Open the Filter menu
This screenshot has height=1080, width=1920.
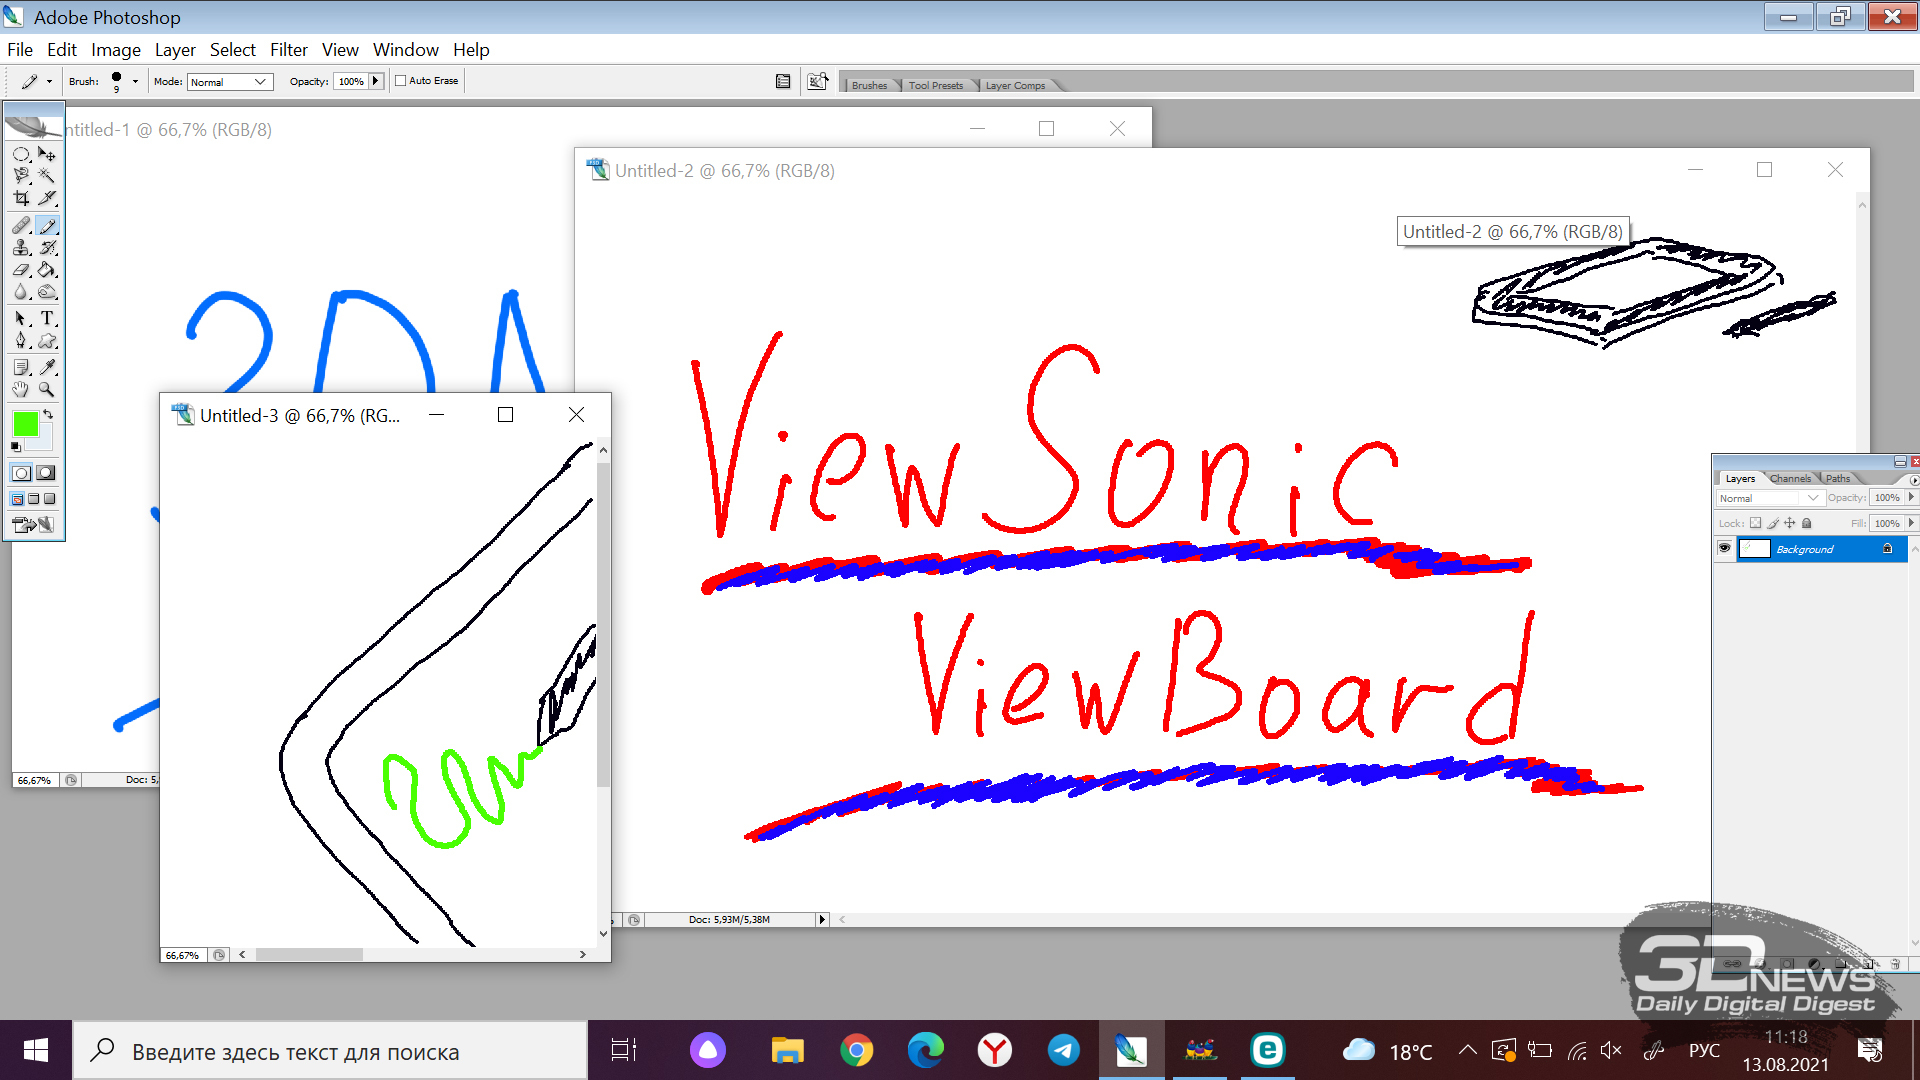(x=289, y=50)
